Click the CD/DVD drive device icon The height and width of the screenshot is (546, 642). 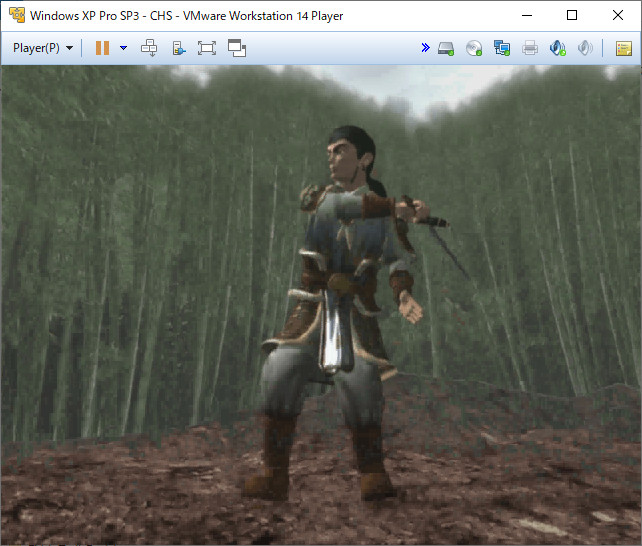tap(474, 48)
